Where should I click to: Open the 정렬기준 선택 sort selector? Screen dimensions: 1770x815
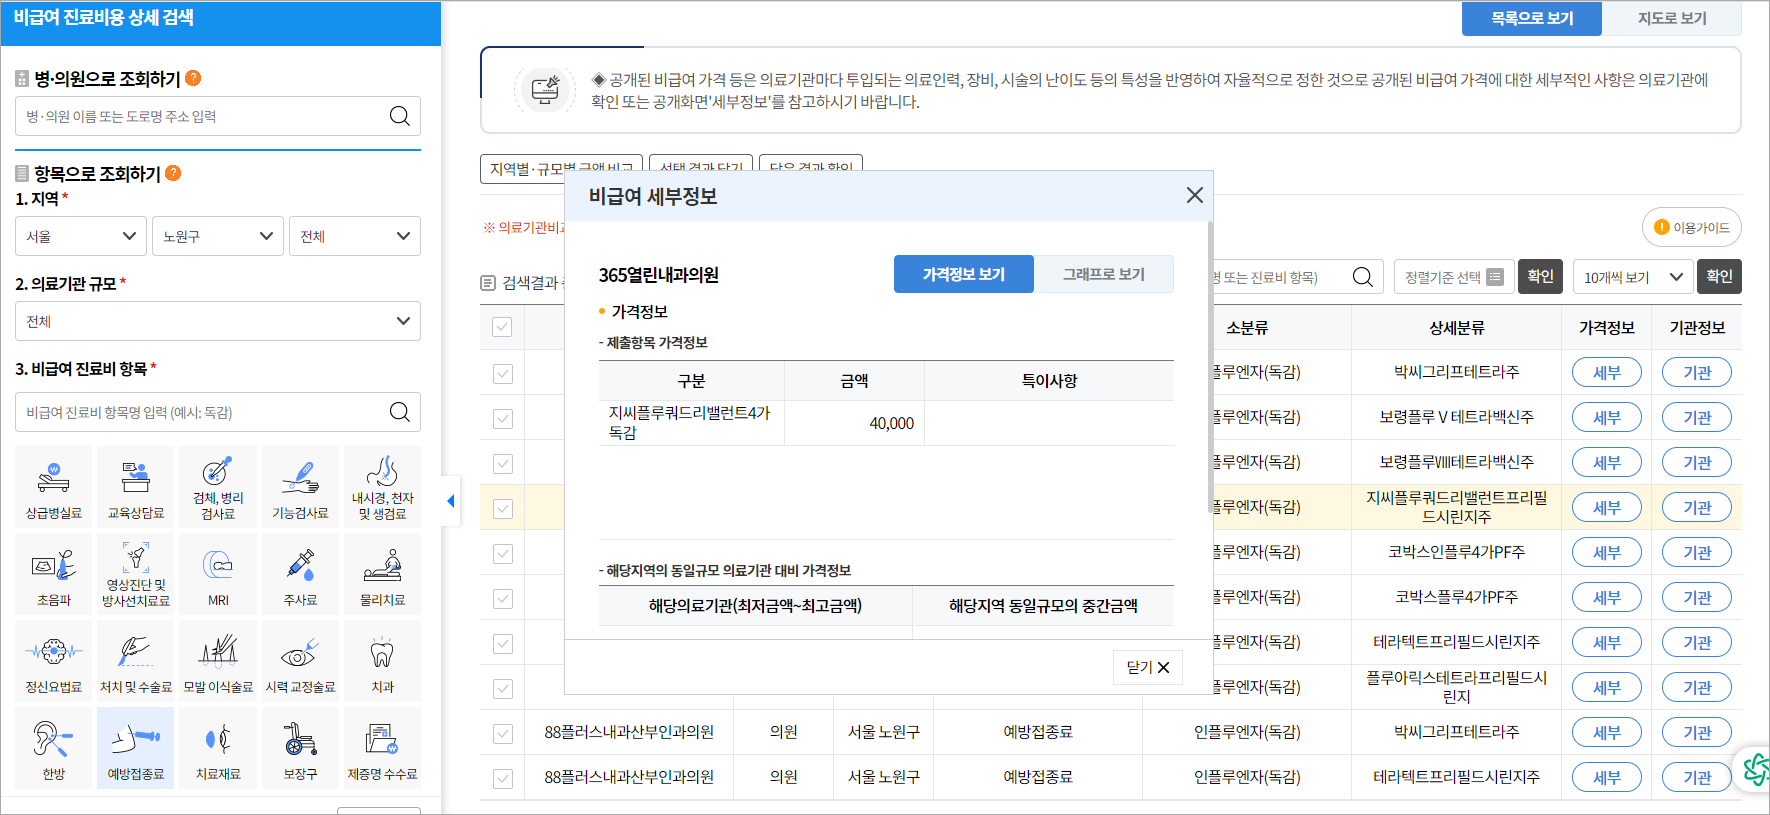tap(1454, 277)
